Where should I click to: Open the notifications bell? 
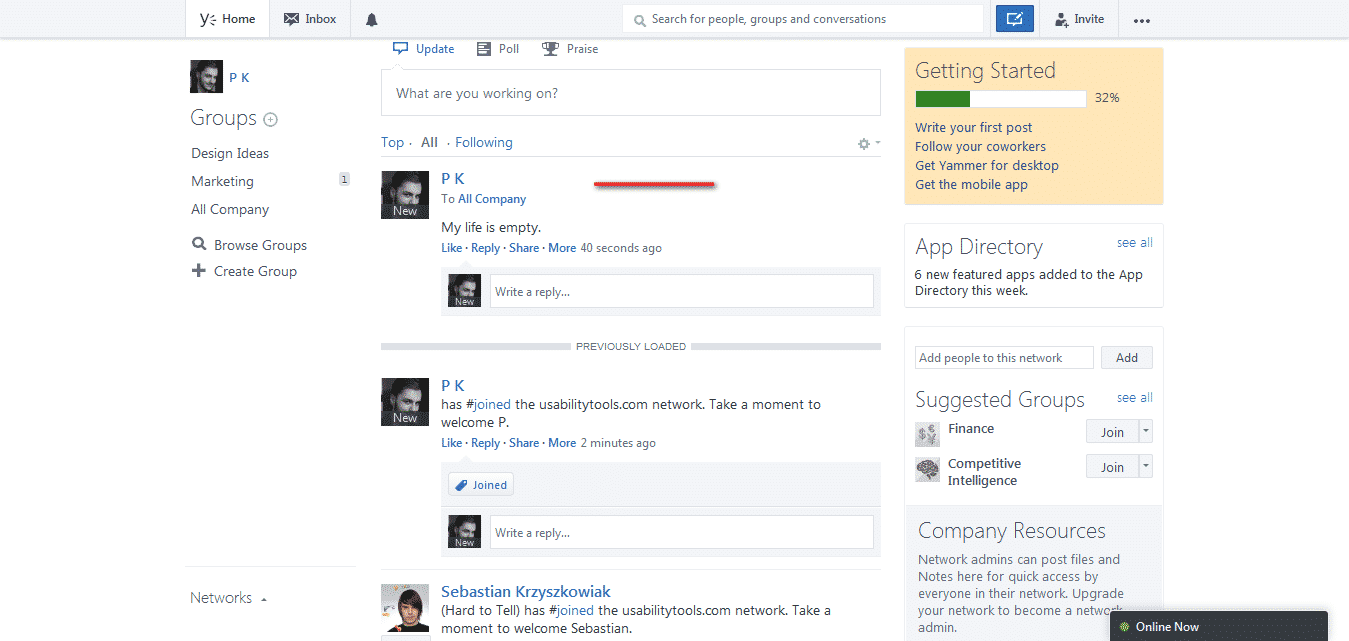click(x=371, y=18)
